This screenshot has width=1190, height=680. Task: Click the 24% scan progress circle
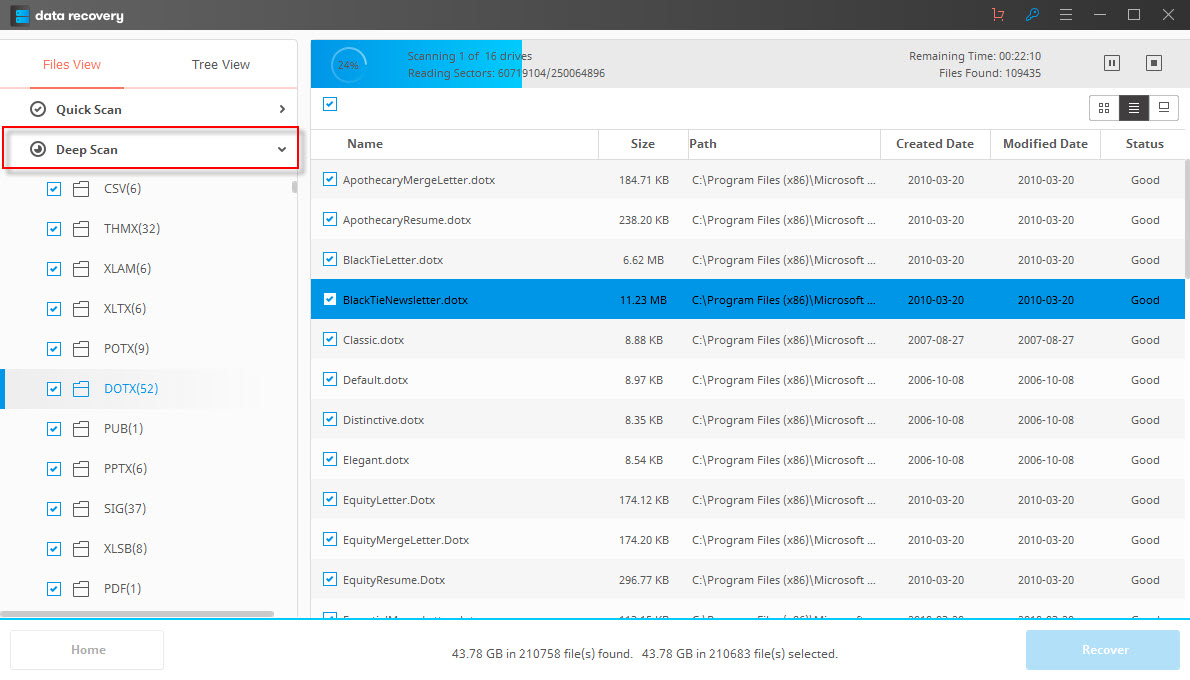click(x=348, y=65)
